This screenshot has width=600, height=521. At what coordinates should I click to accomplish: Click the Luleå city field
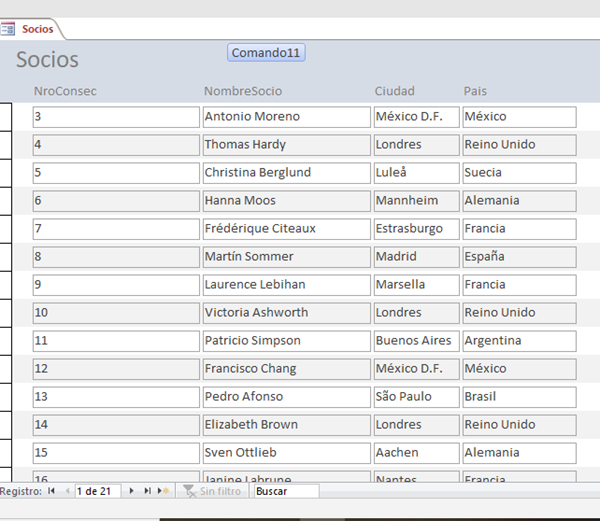[416, 173]
